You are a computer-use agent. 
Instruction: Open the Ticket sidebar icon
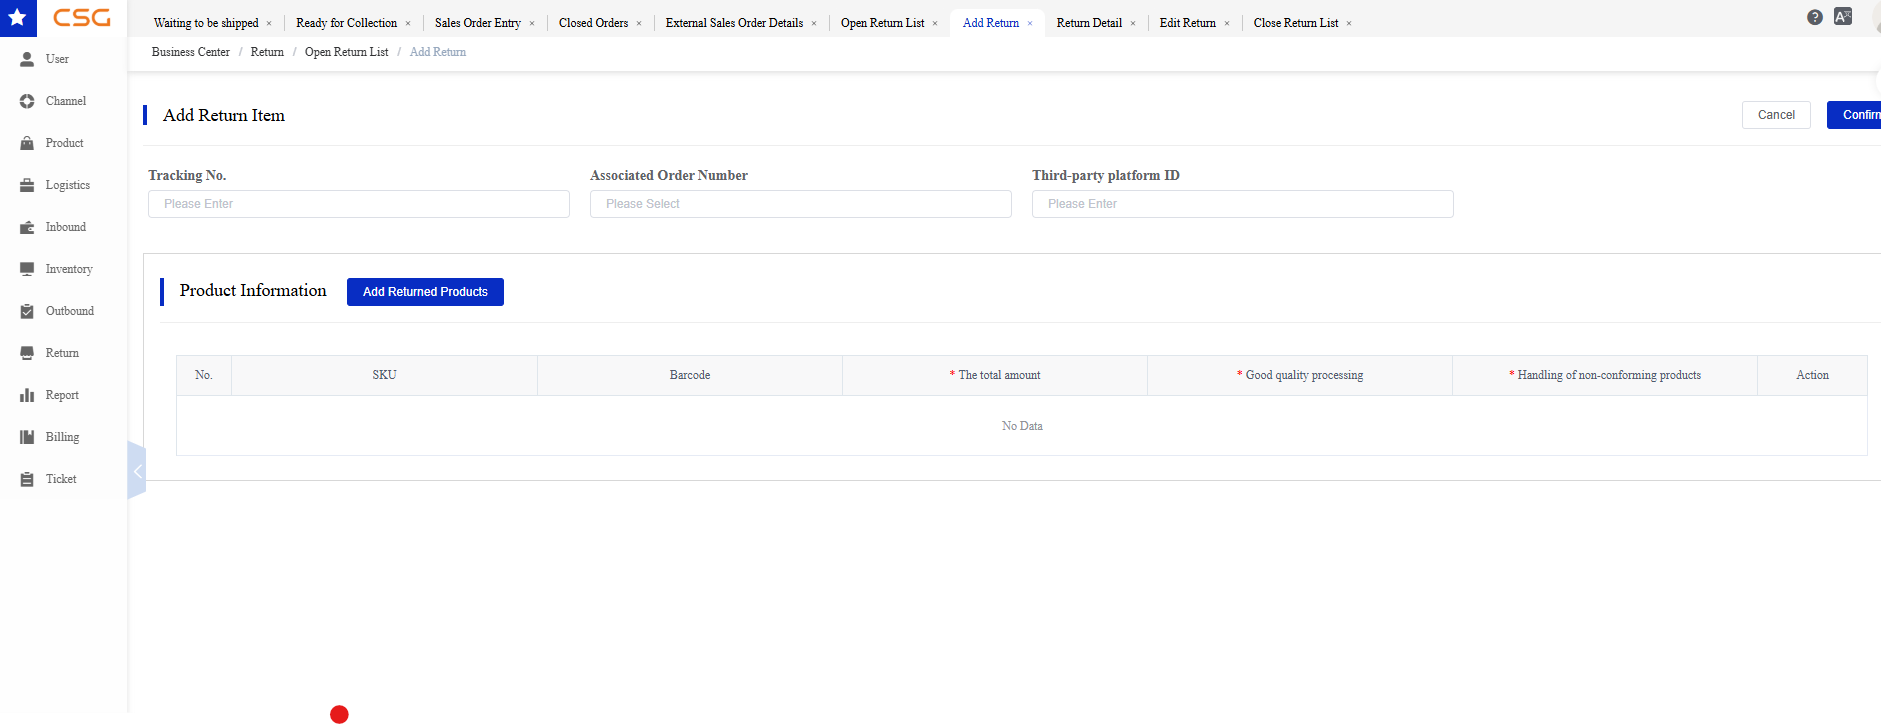click(x=27, y=479)
